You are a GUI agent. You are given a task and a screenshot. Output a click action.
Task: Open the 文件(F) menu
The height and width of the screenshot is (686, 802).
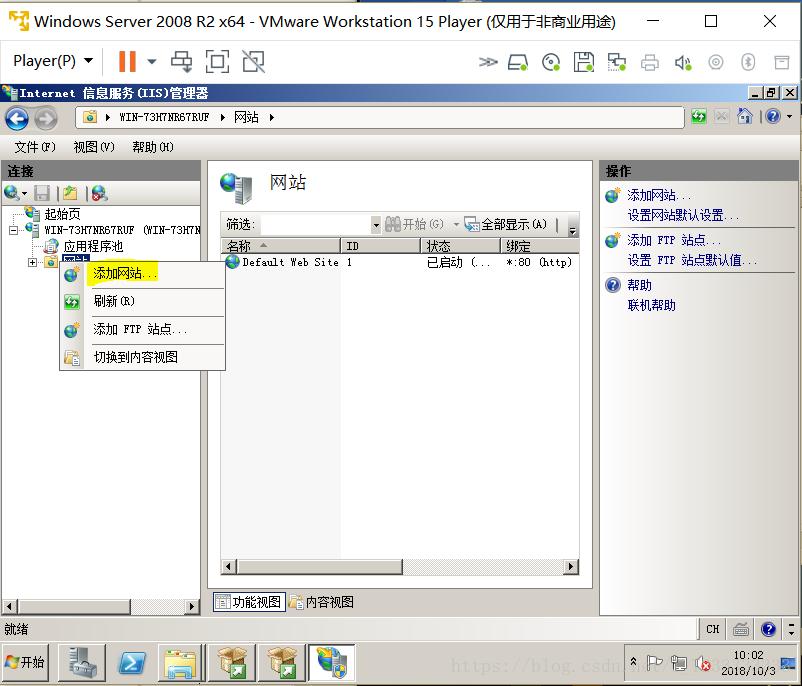[x=34, y=147]
